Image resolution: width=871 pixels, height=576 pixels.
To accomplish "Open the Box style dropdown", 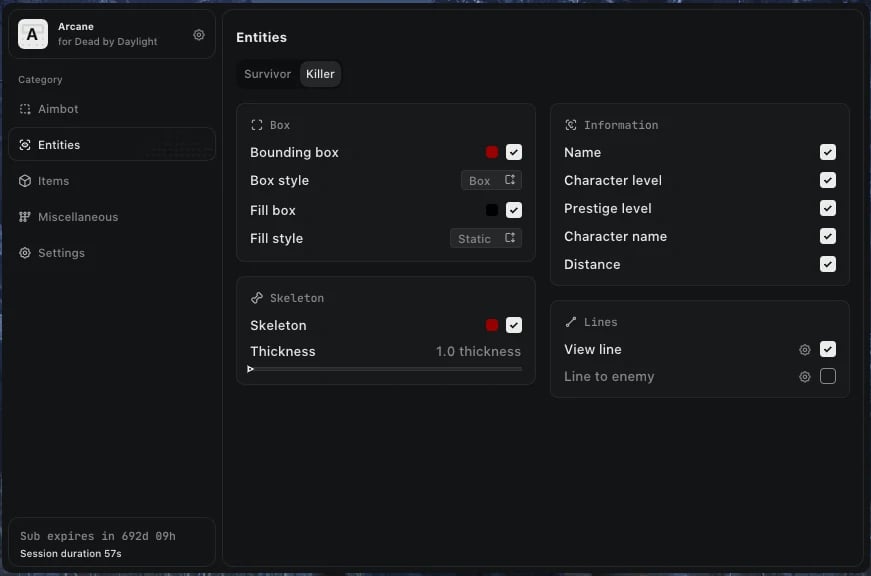I will point(491,181).
